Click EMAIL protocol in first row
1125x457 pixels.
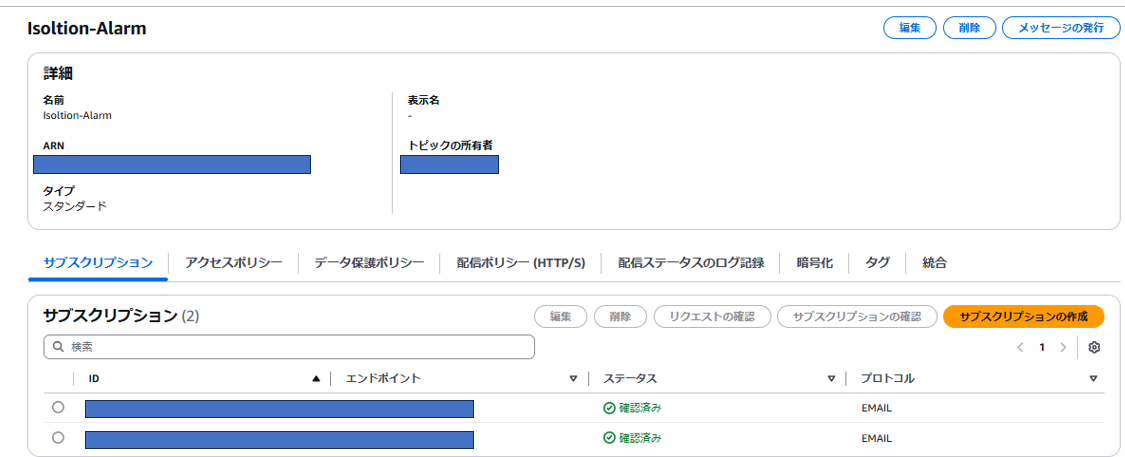[877, 408]
